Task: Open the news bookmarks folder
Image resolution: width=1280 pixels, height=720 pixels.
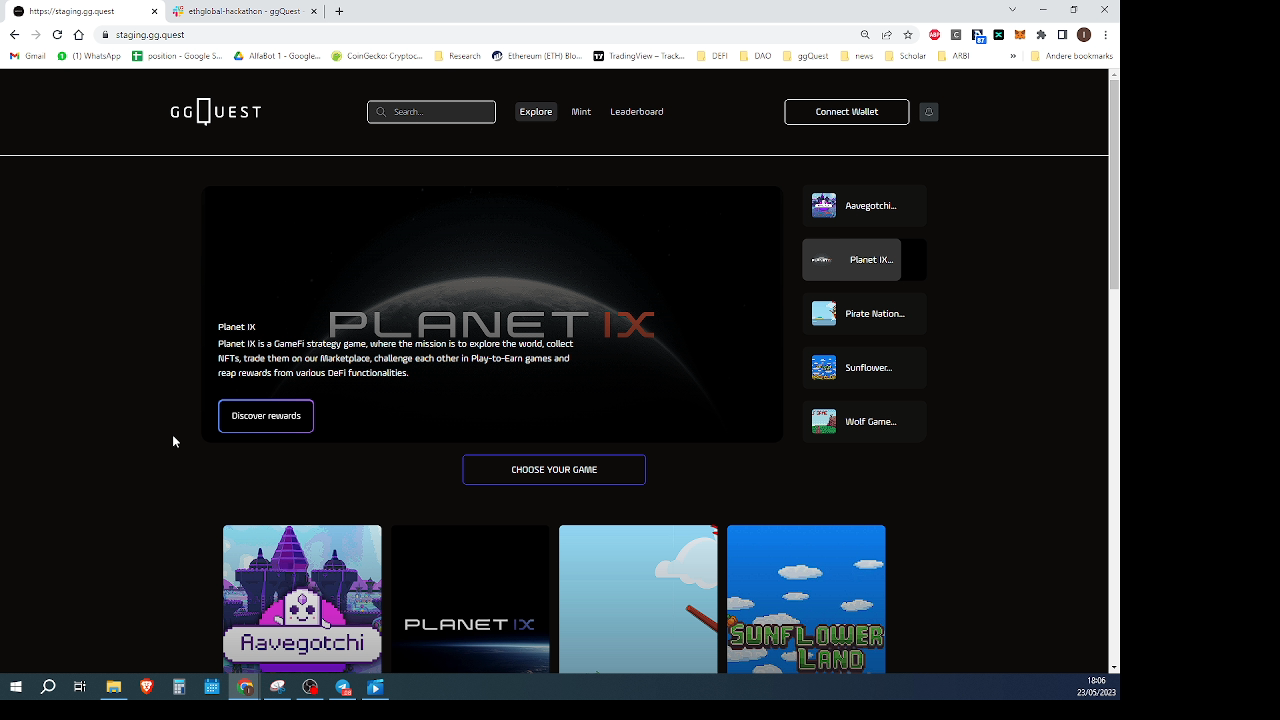Action: coord(857,56)
